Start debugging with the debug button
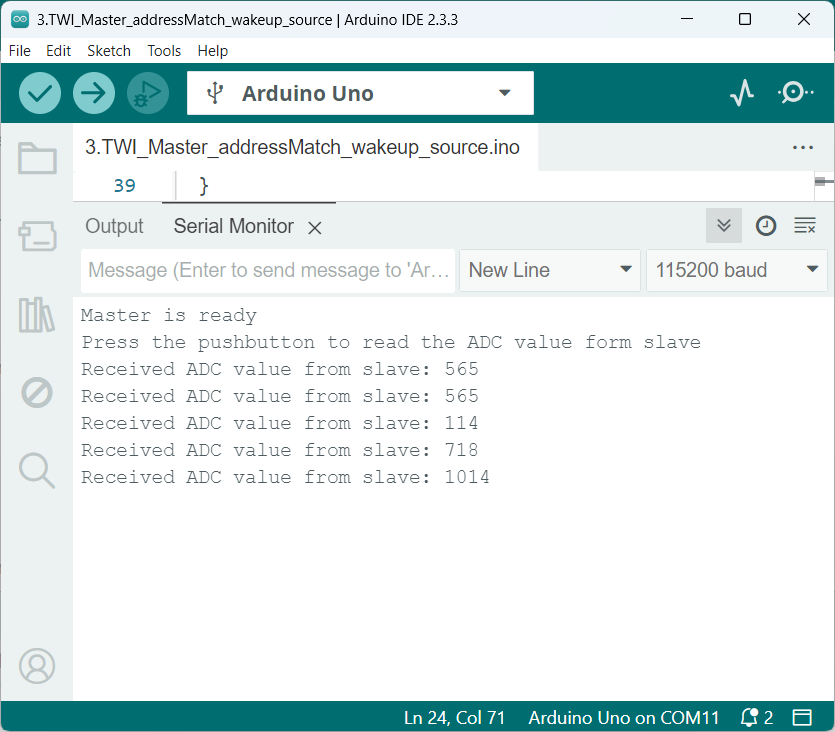This screenshot has height=732, width=835. (x=148, y=93)
